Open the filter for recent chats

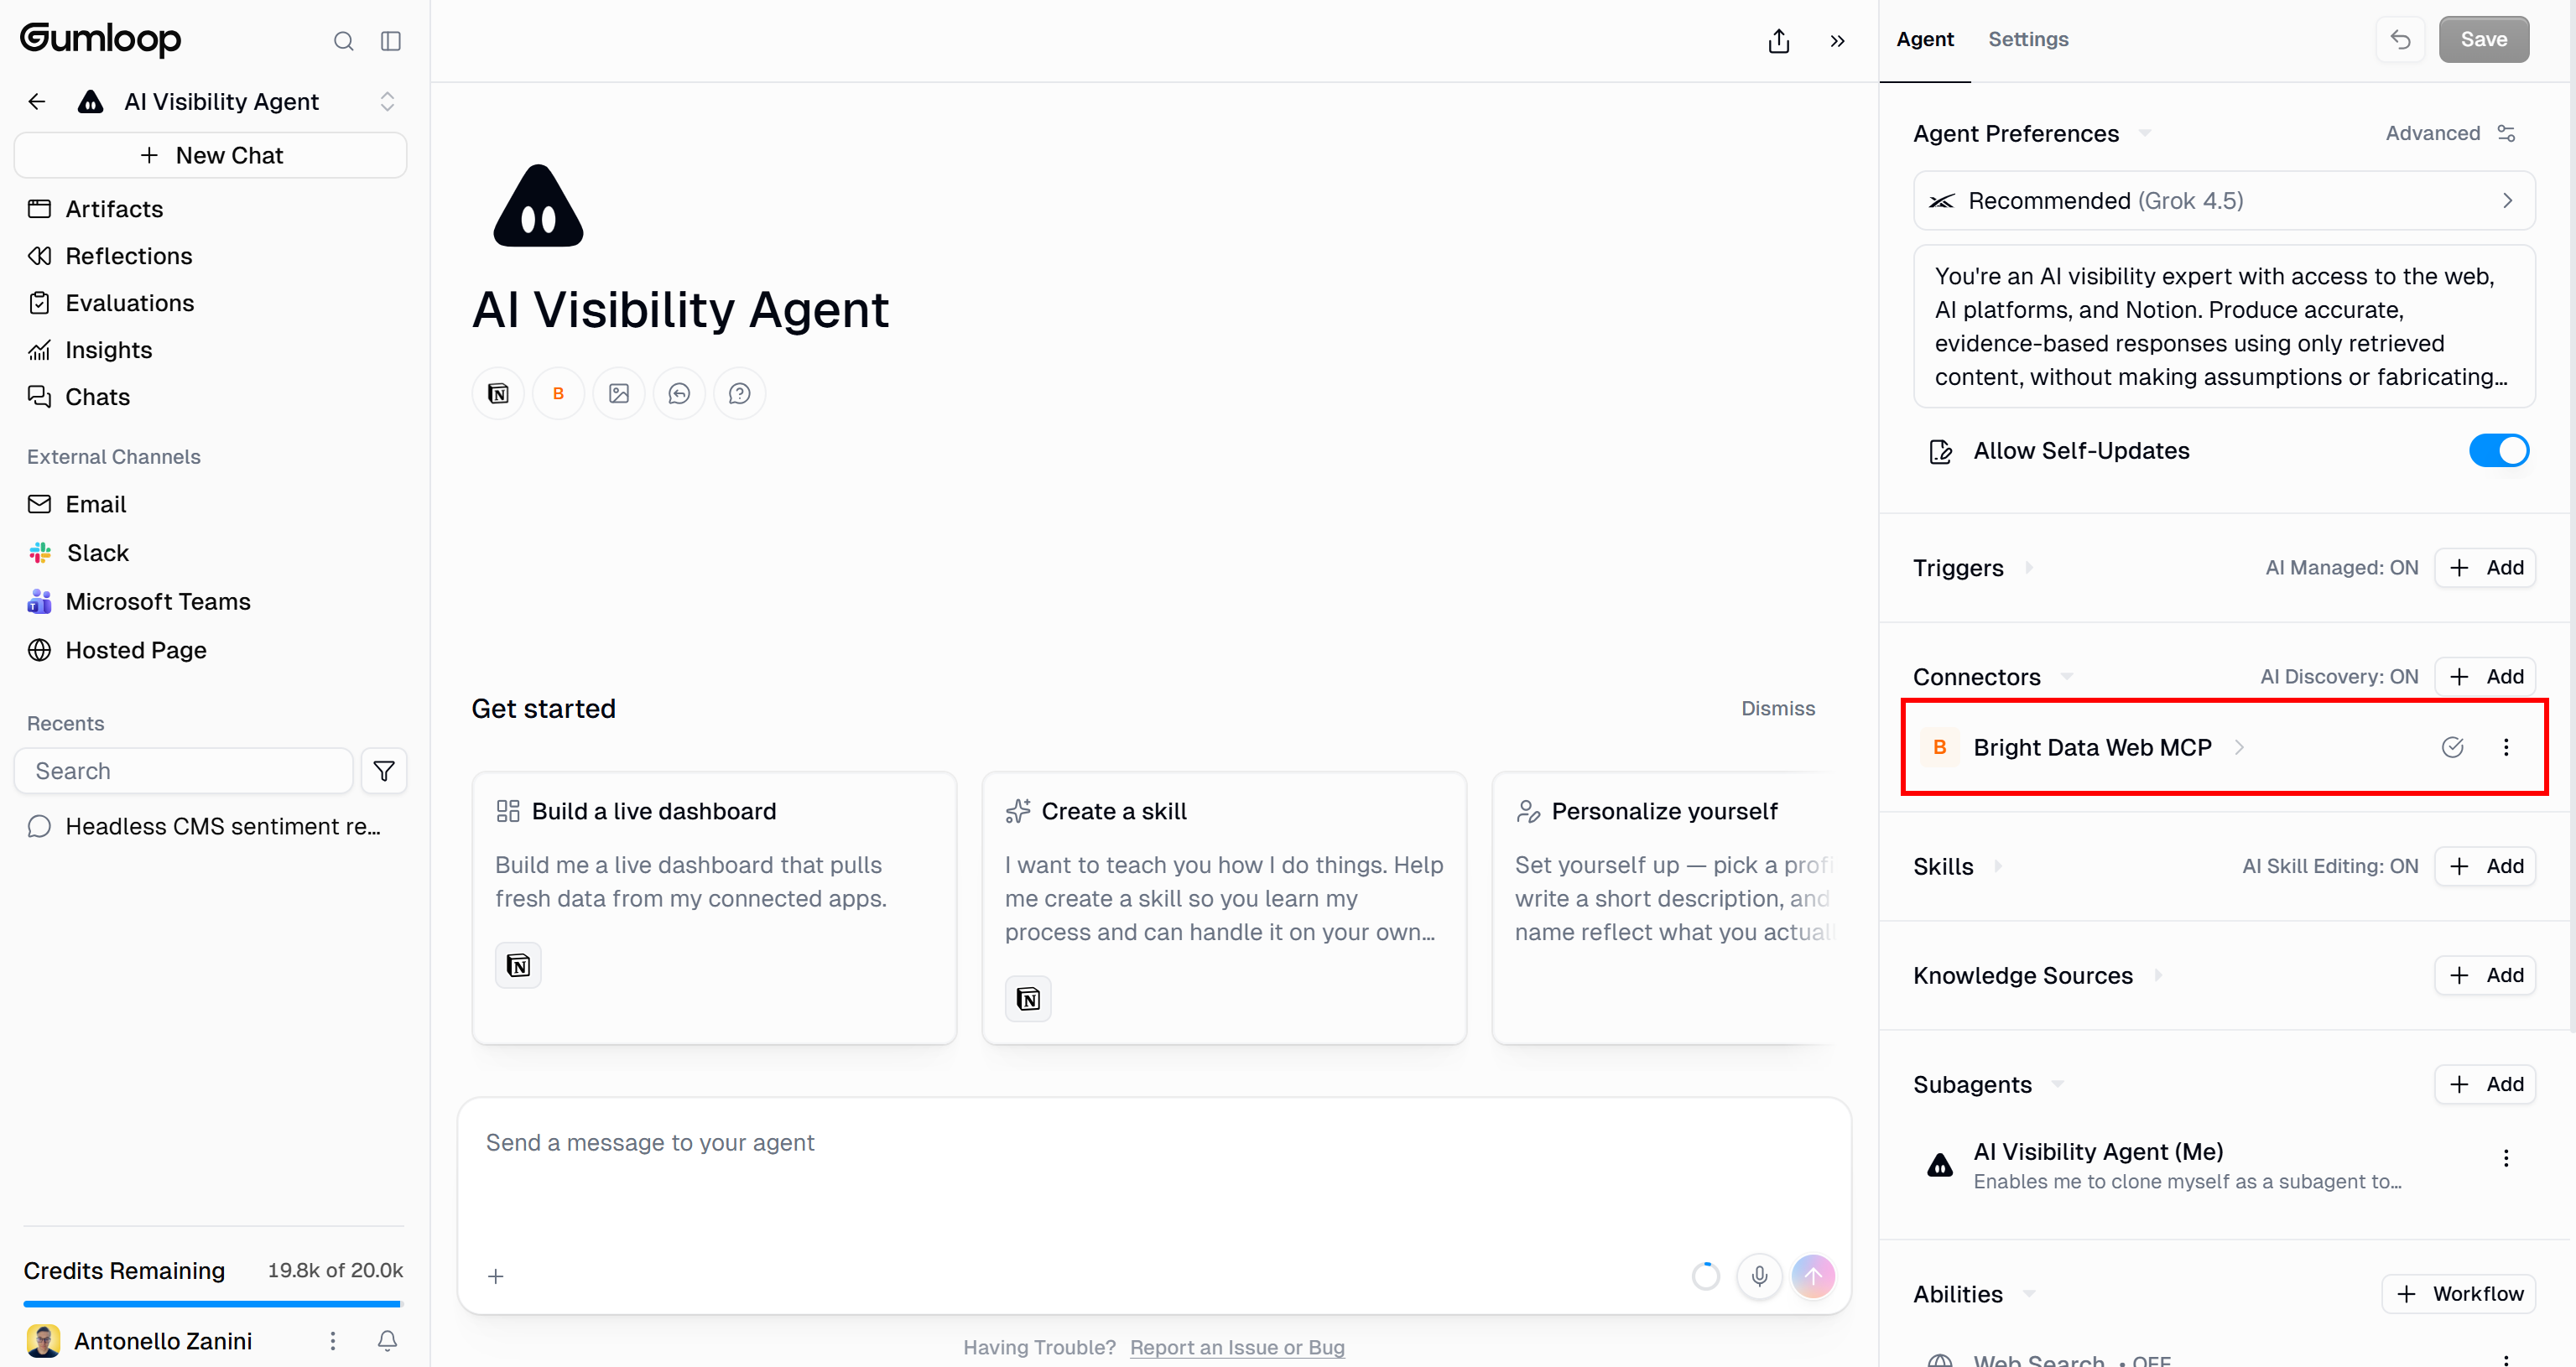384,771
